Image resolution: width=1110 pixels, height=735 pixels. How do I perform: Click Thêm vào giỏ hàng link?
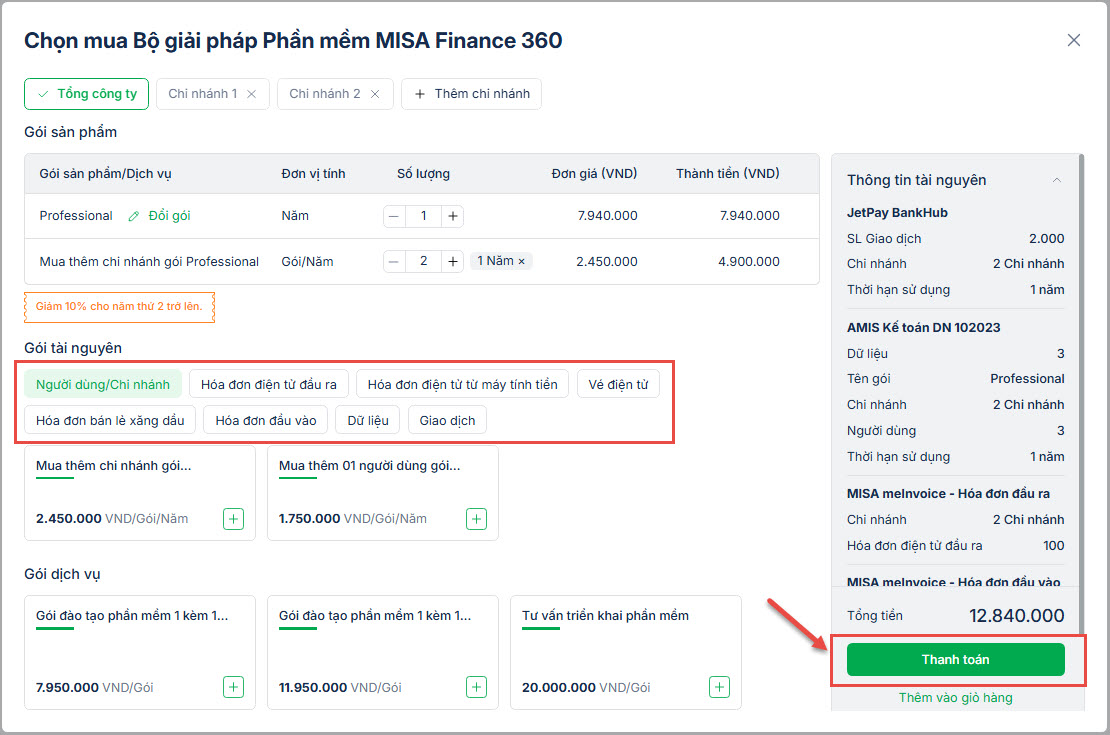point(955,698)
